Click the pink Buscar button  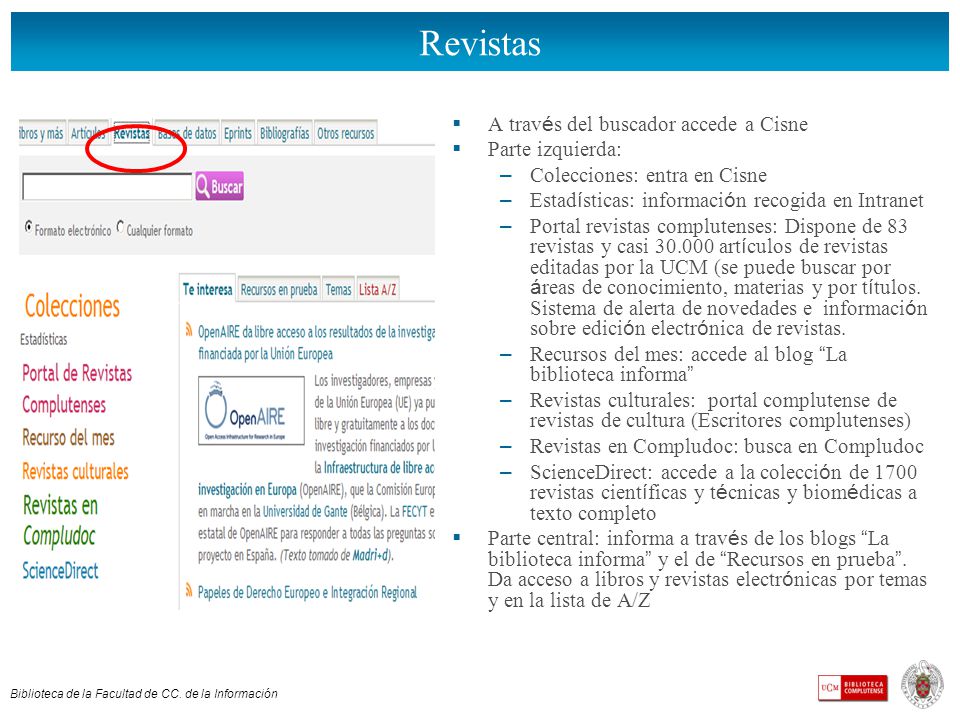tap(220, 186)
